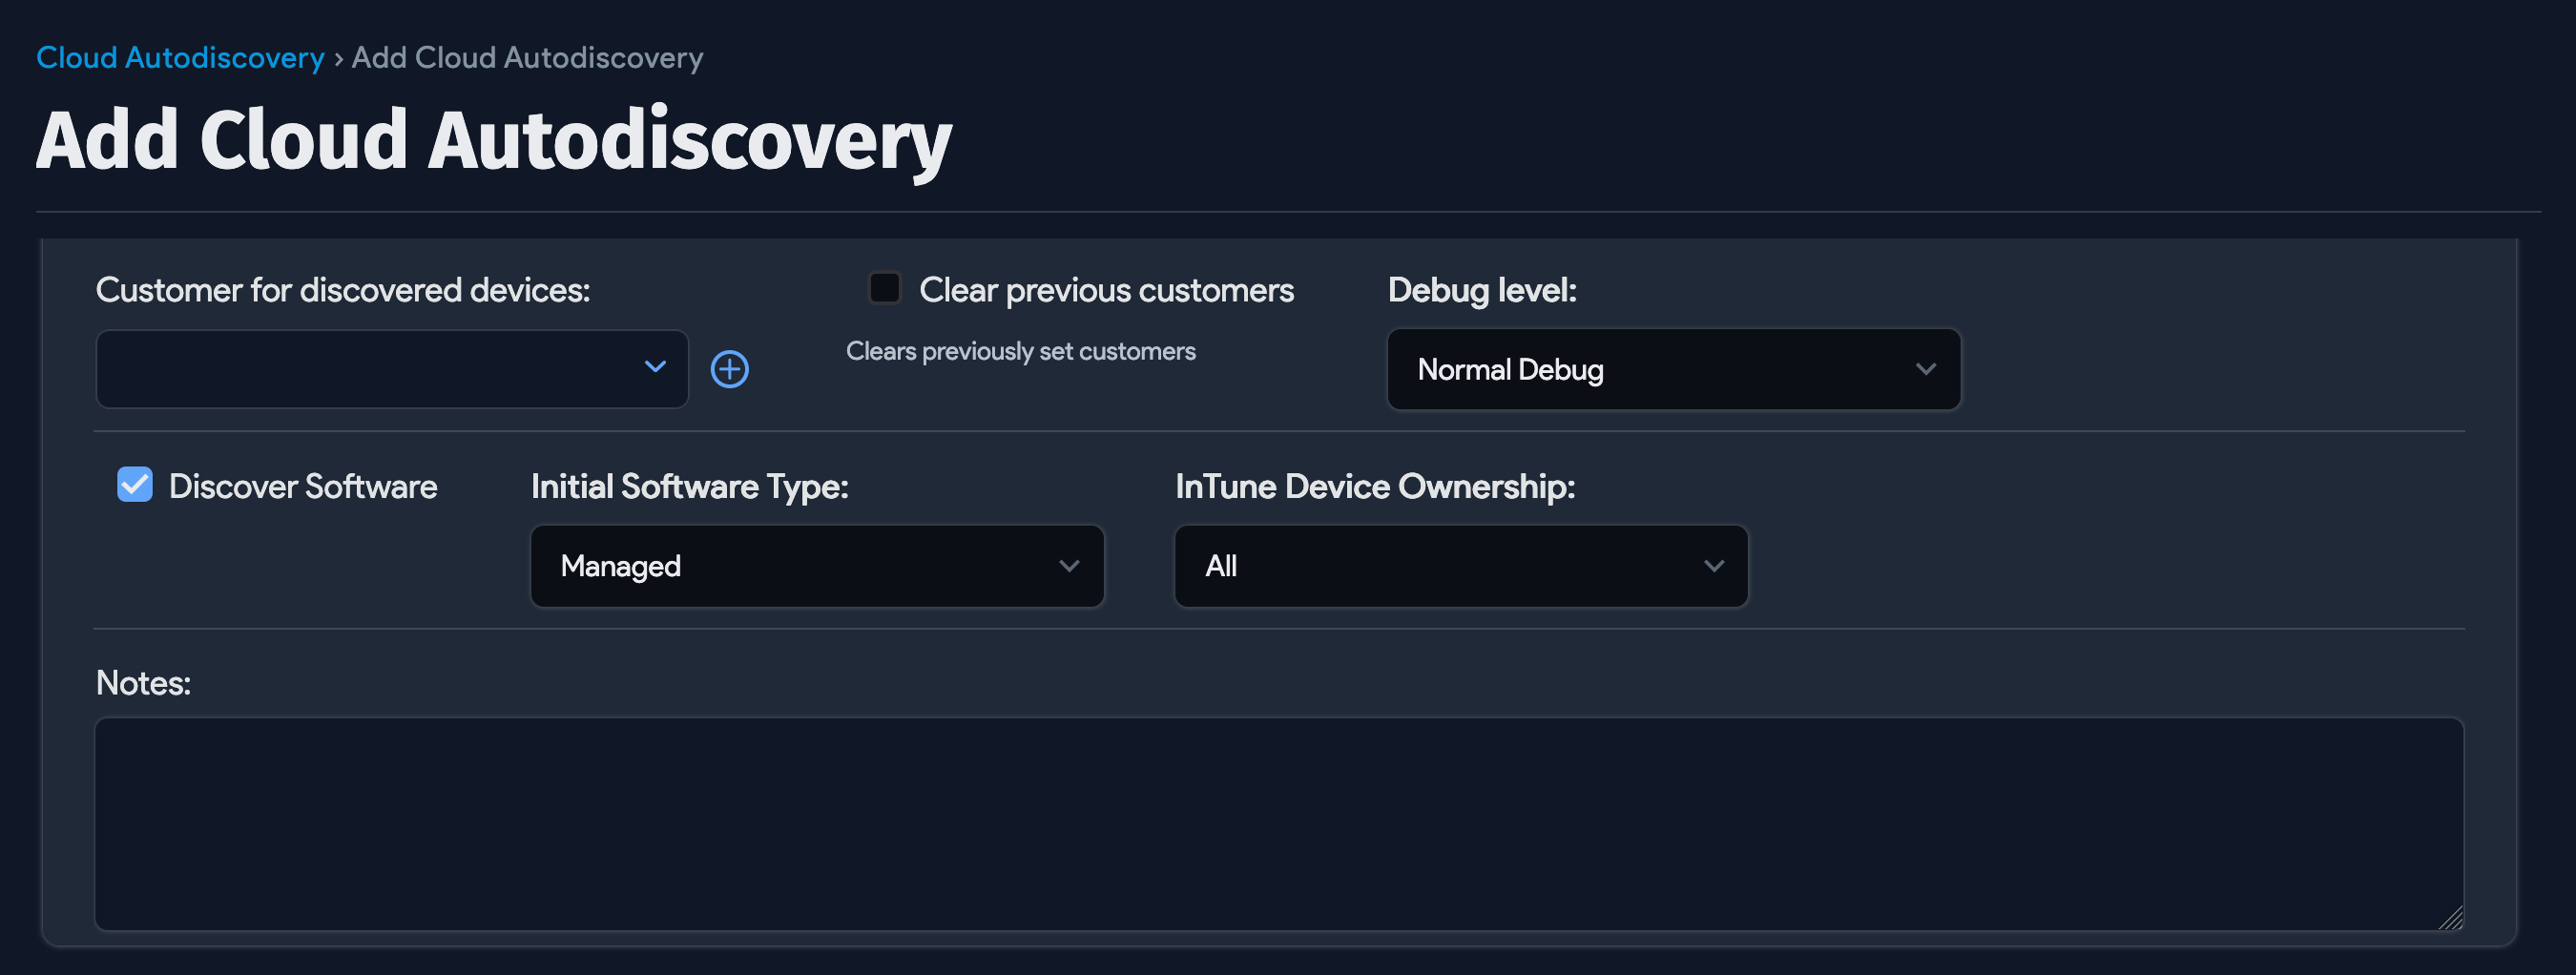Open the Debug level dropdown
The height and width of the screenshot is (975, 2576).
tap(1671, 369)
